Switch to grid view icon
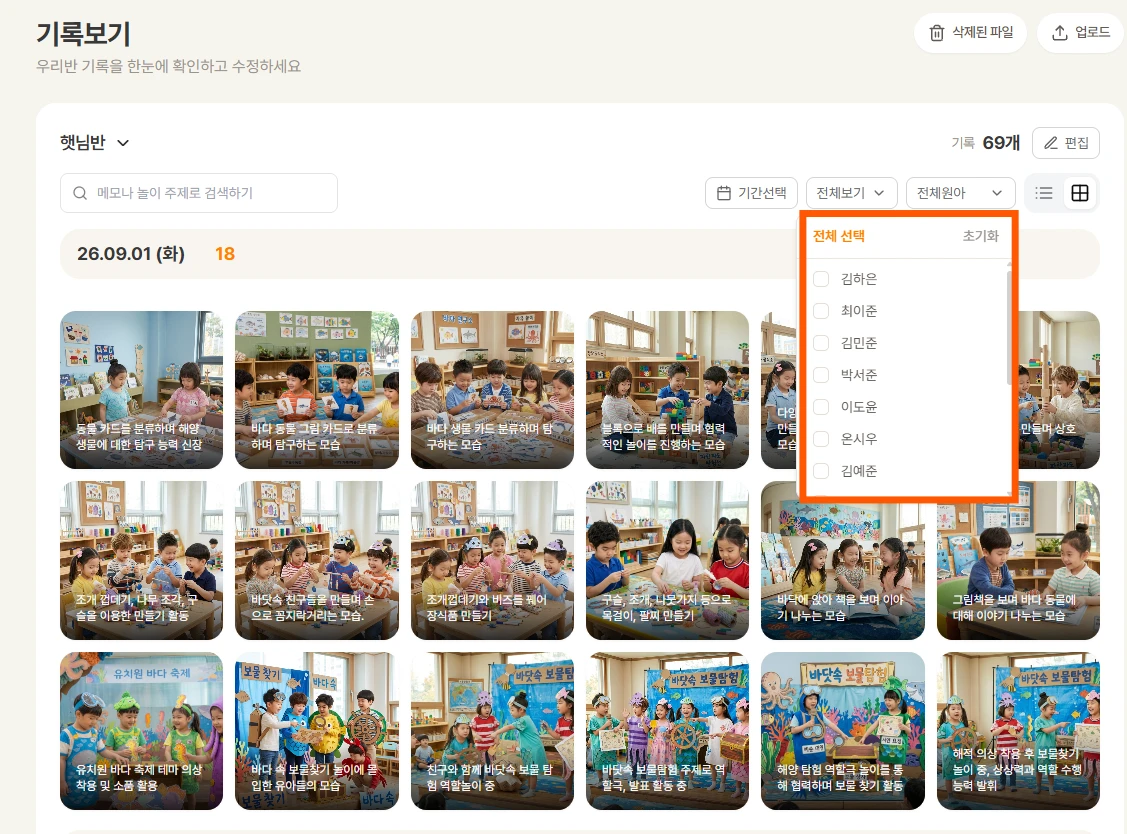The width and height of the screenshot is (1127, 834). click(x=1080, y=193)
